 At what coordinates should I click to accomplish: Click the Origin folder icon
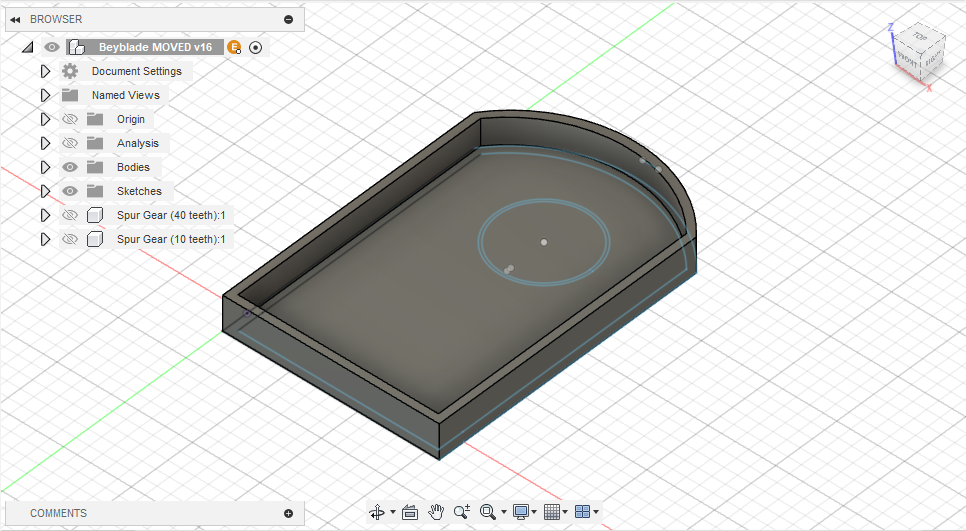(95, 120)
